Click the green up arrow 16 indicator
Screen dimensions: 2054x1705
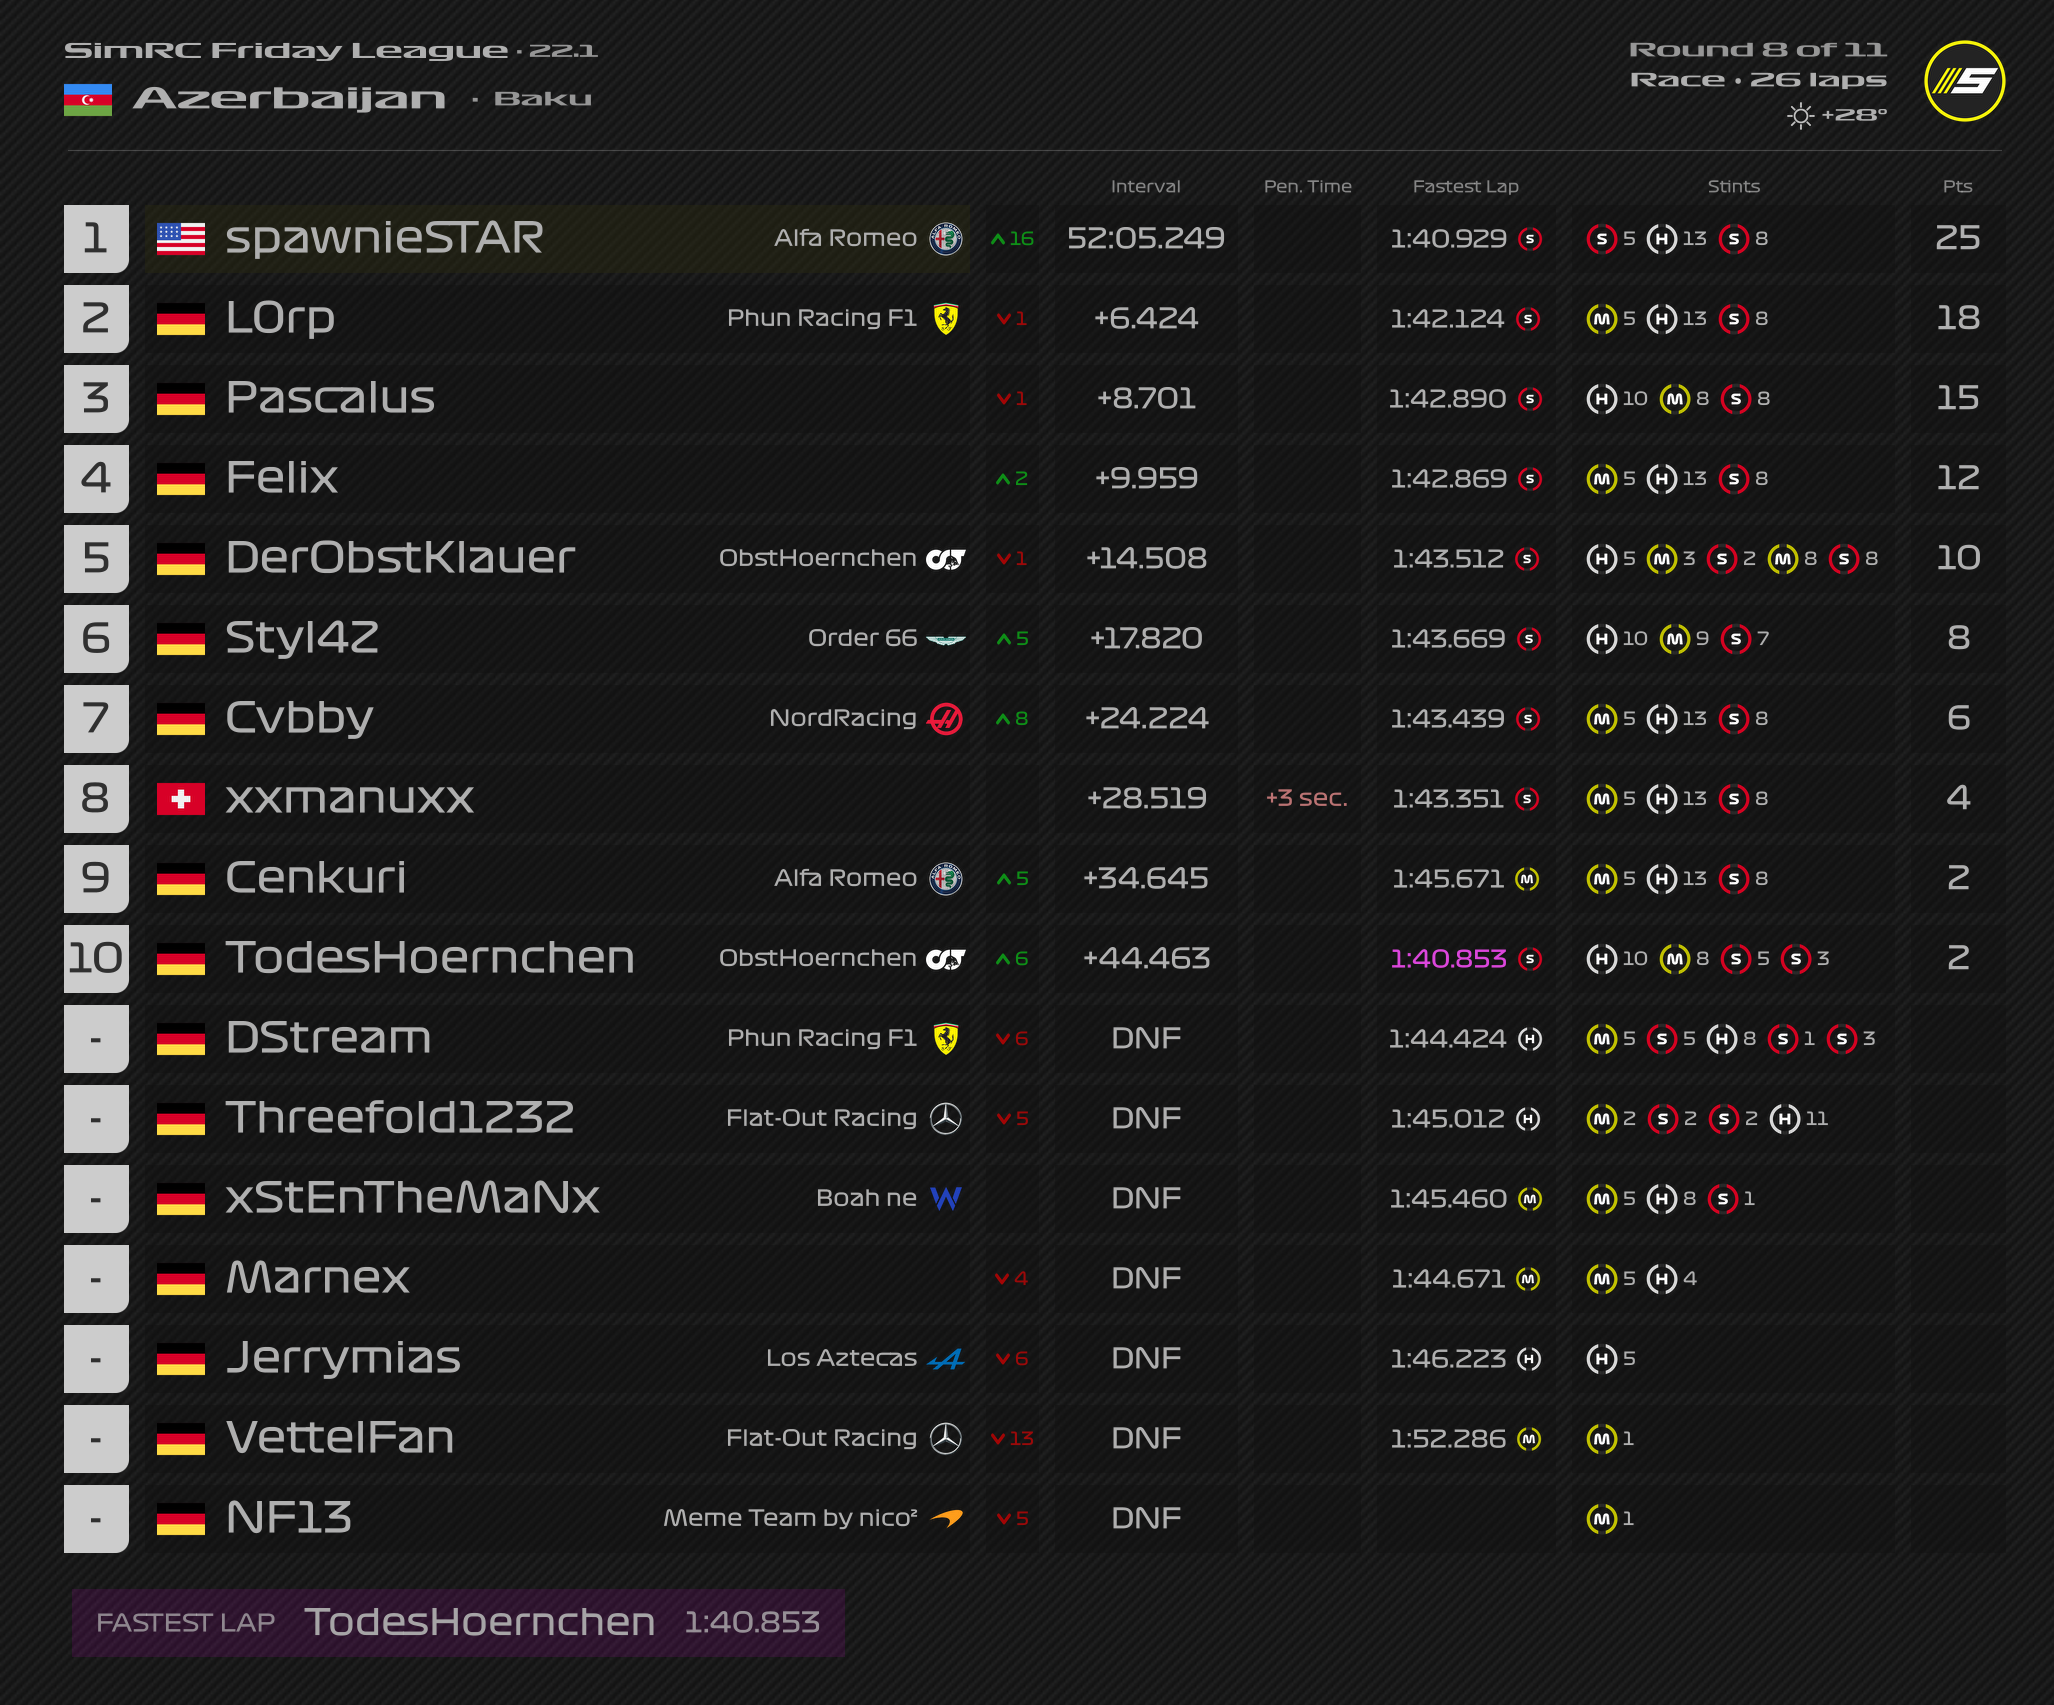pos(1012,239)
